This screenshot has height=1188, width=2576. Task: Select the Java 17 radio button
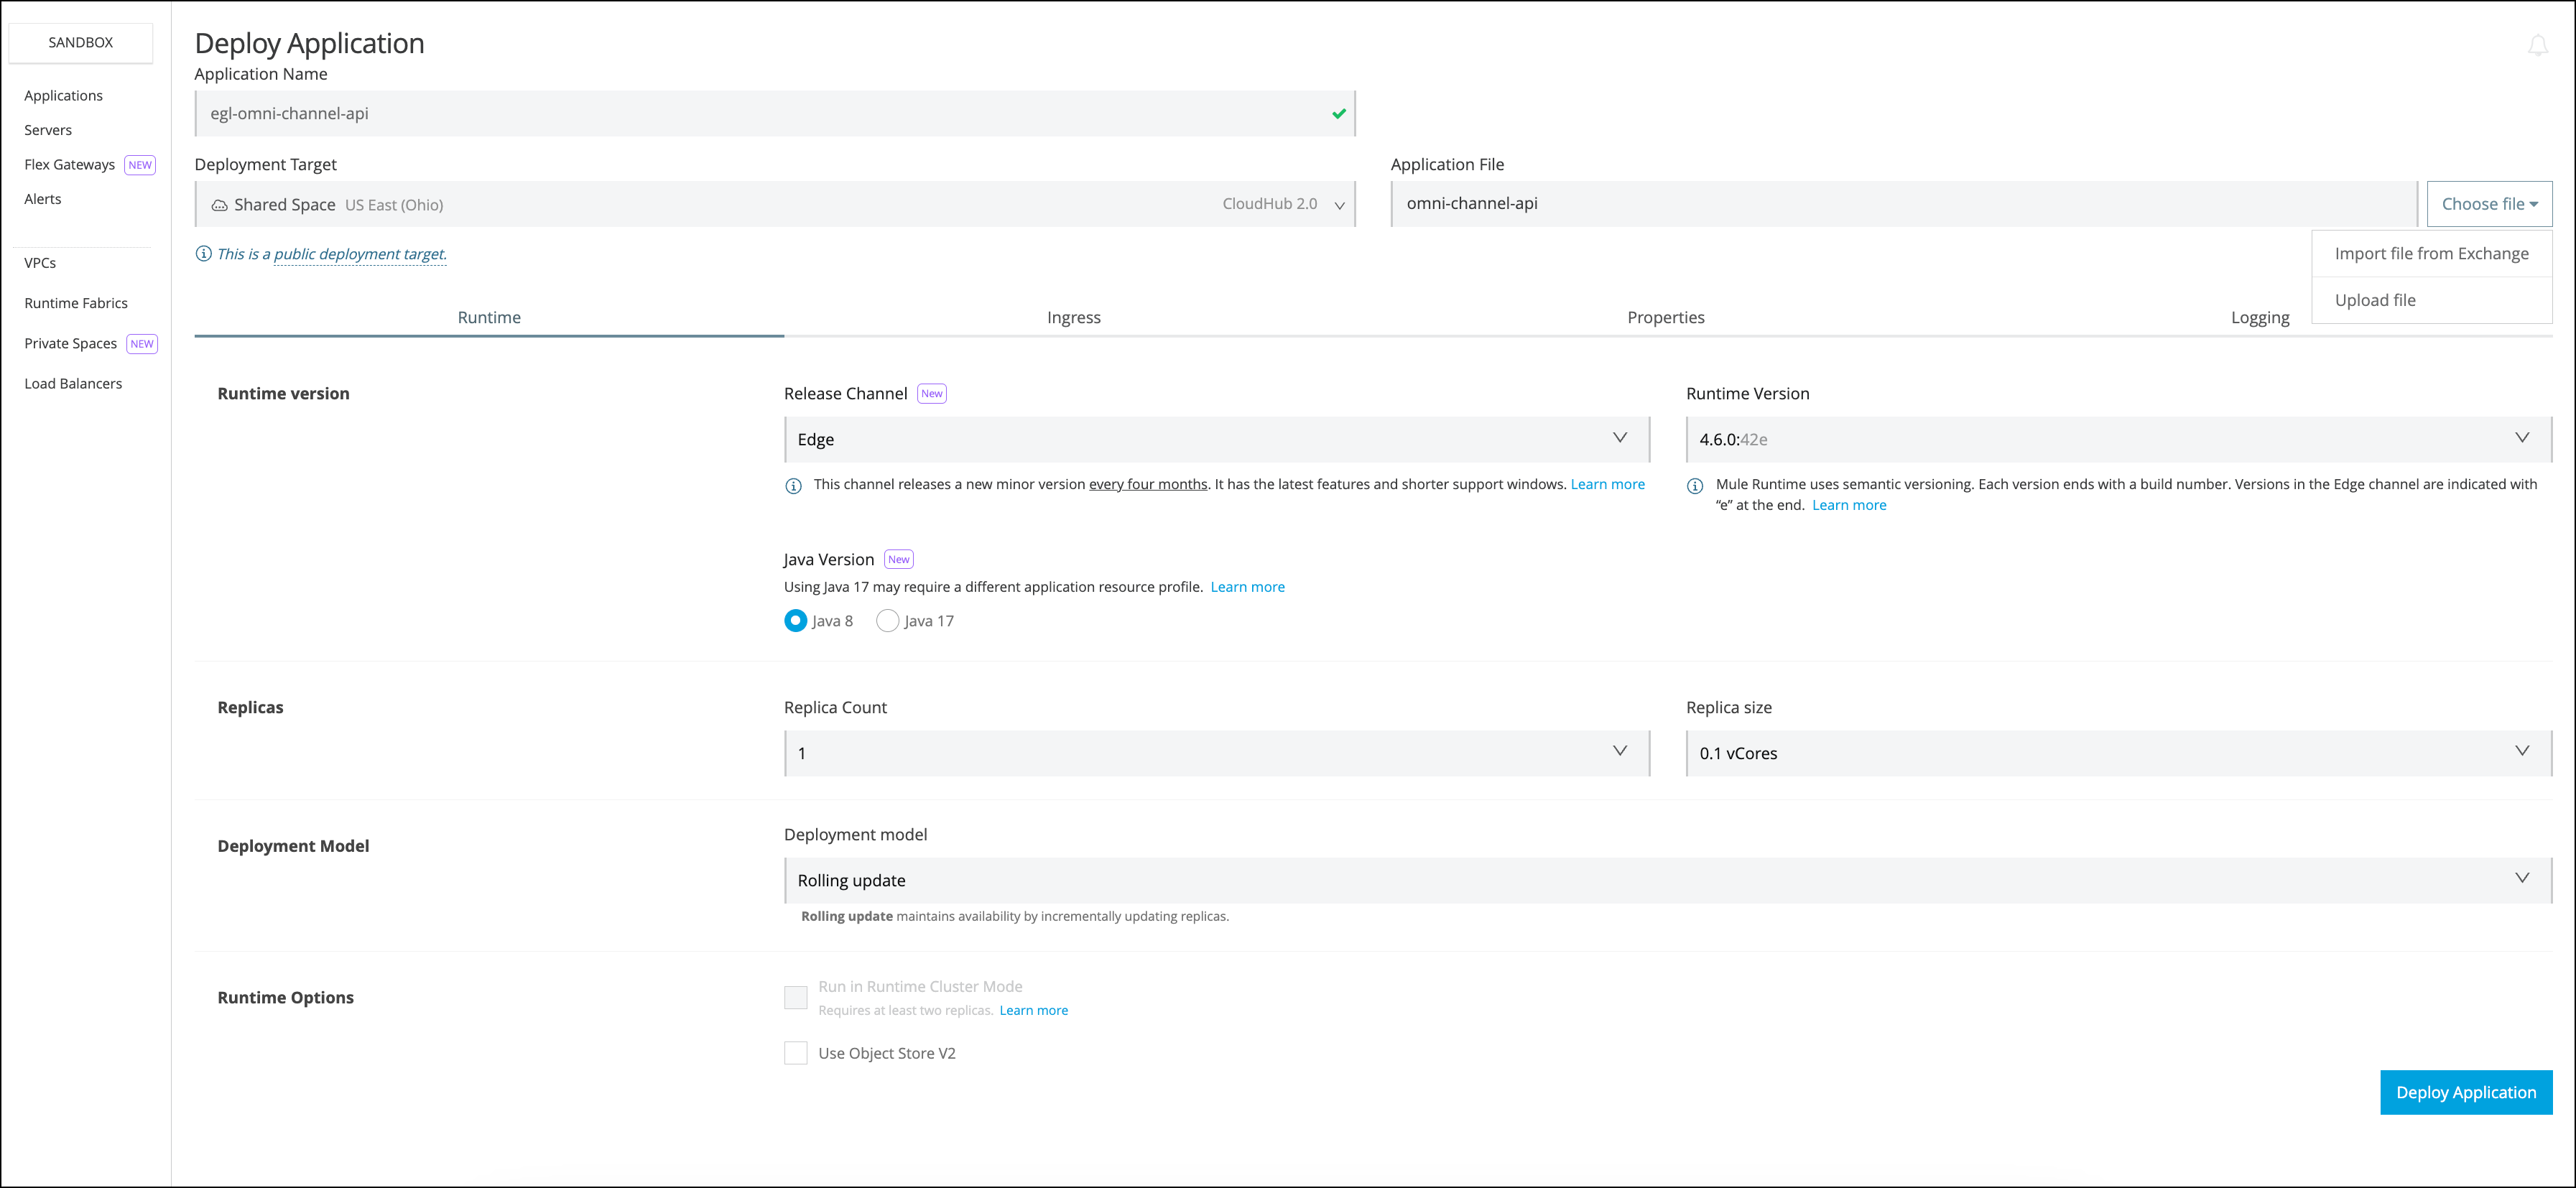click(x=887, y=621)
